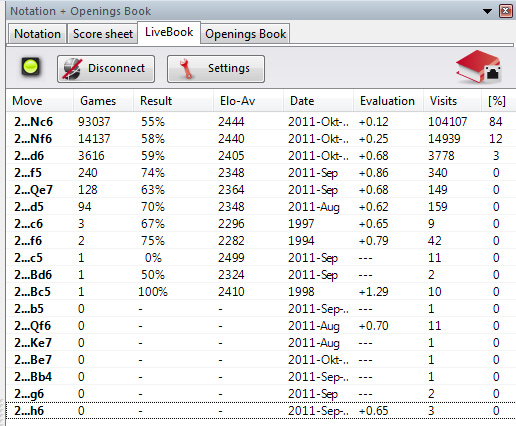Click the +0.70 evaluation for 2...Qf6
The image size is (516, 426).
pyautogui.click(x=373, y=326)
